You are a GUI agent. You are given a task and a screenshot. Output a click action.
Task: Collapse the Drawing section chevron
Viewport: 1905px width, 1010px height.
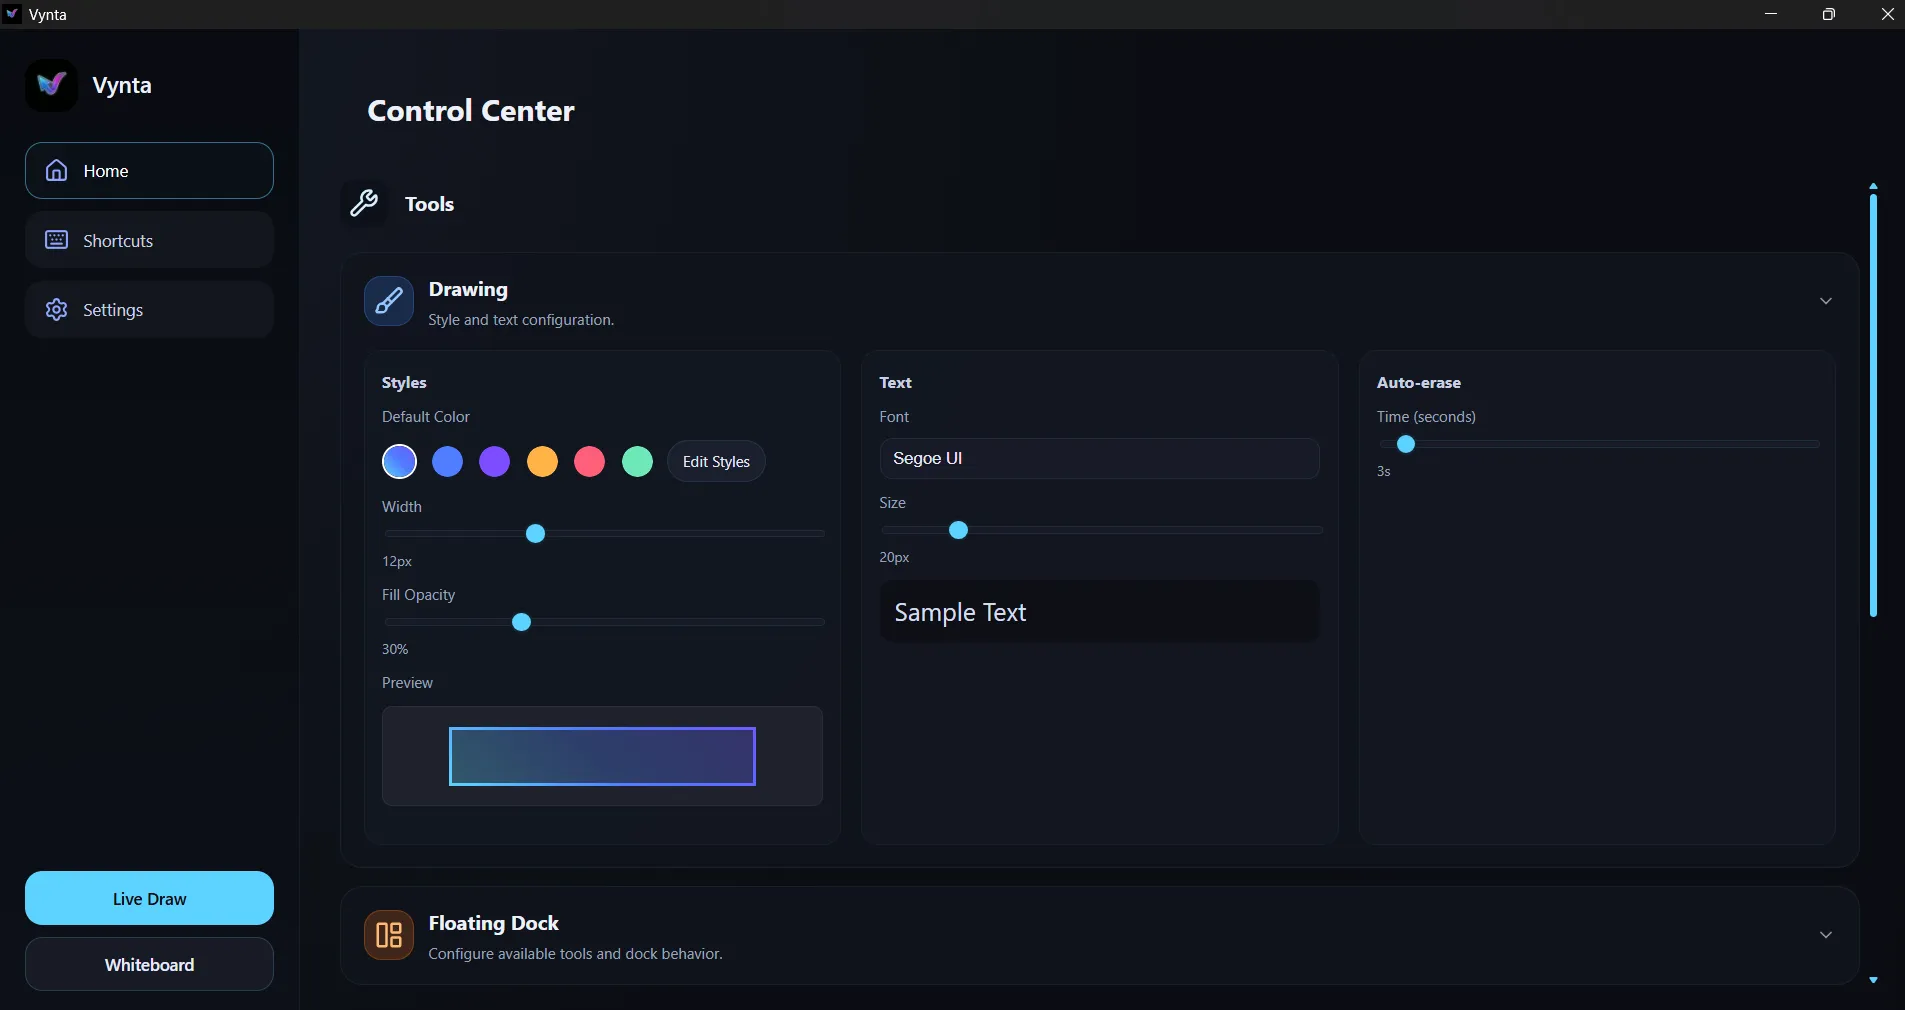coord(1826,301)
